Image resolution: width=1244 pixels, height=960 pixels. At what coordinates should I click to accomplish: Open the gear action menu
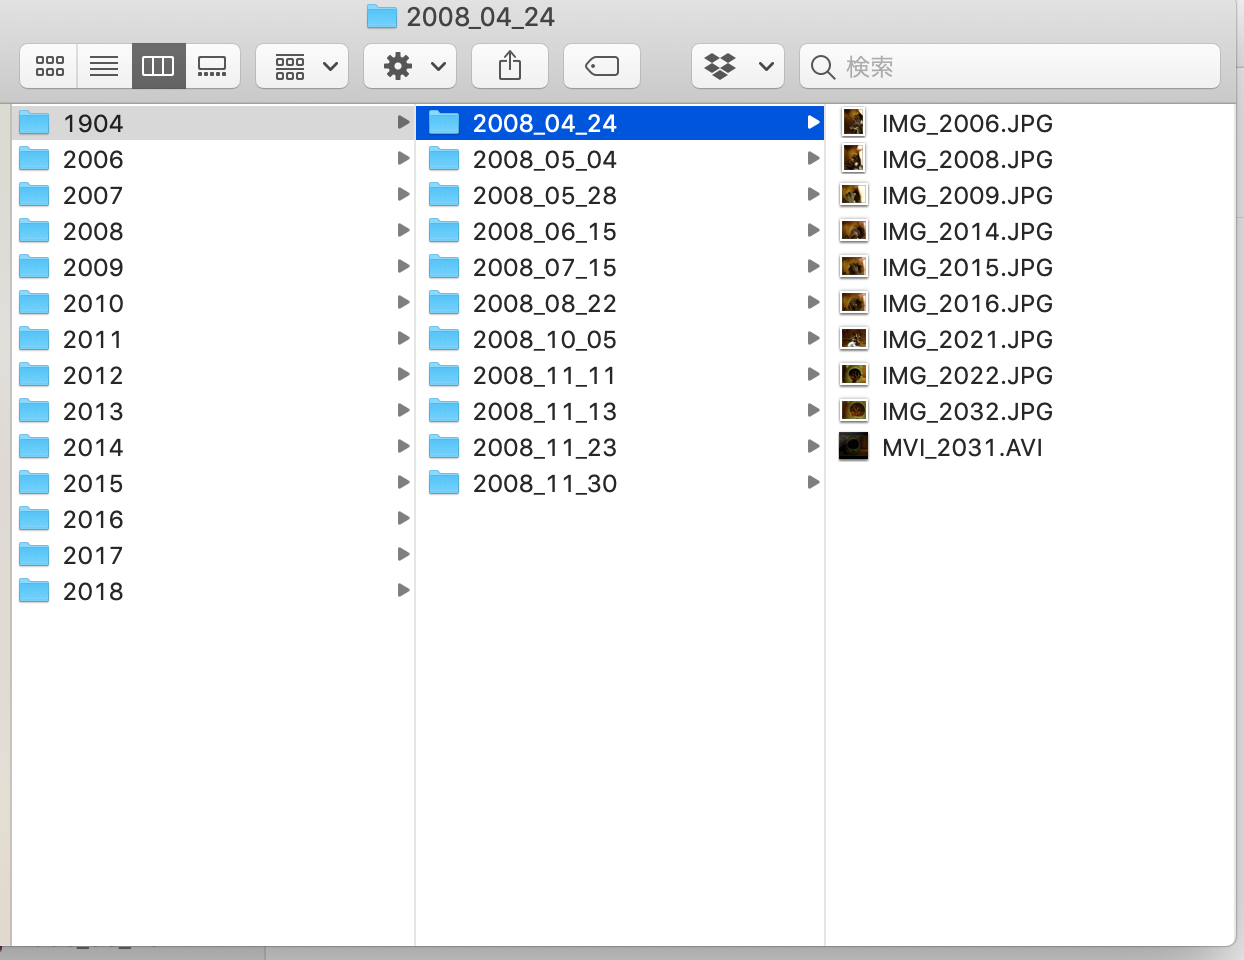click(410, 67)
